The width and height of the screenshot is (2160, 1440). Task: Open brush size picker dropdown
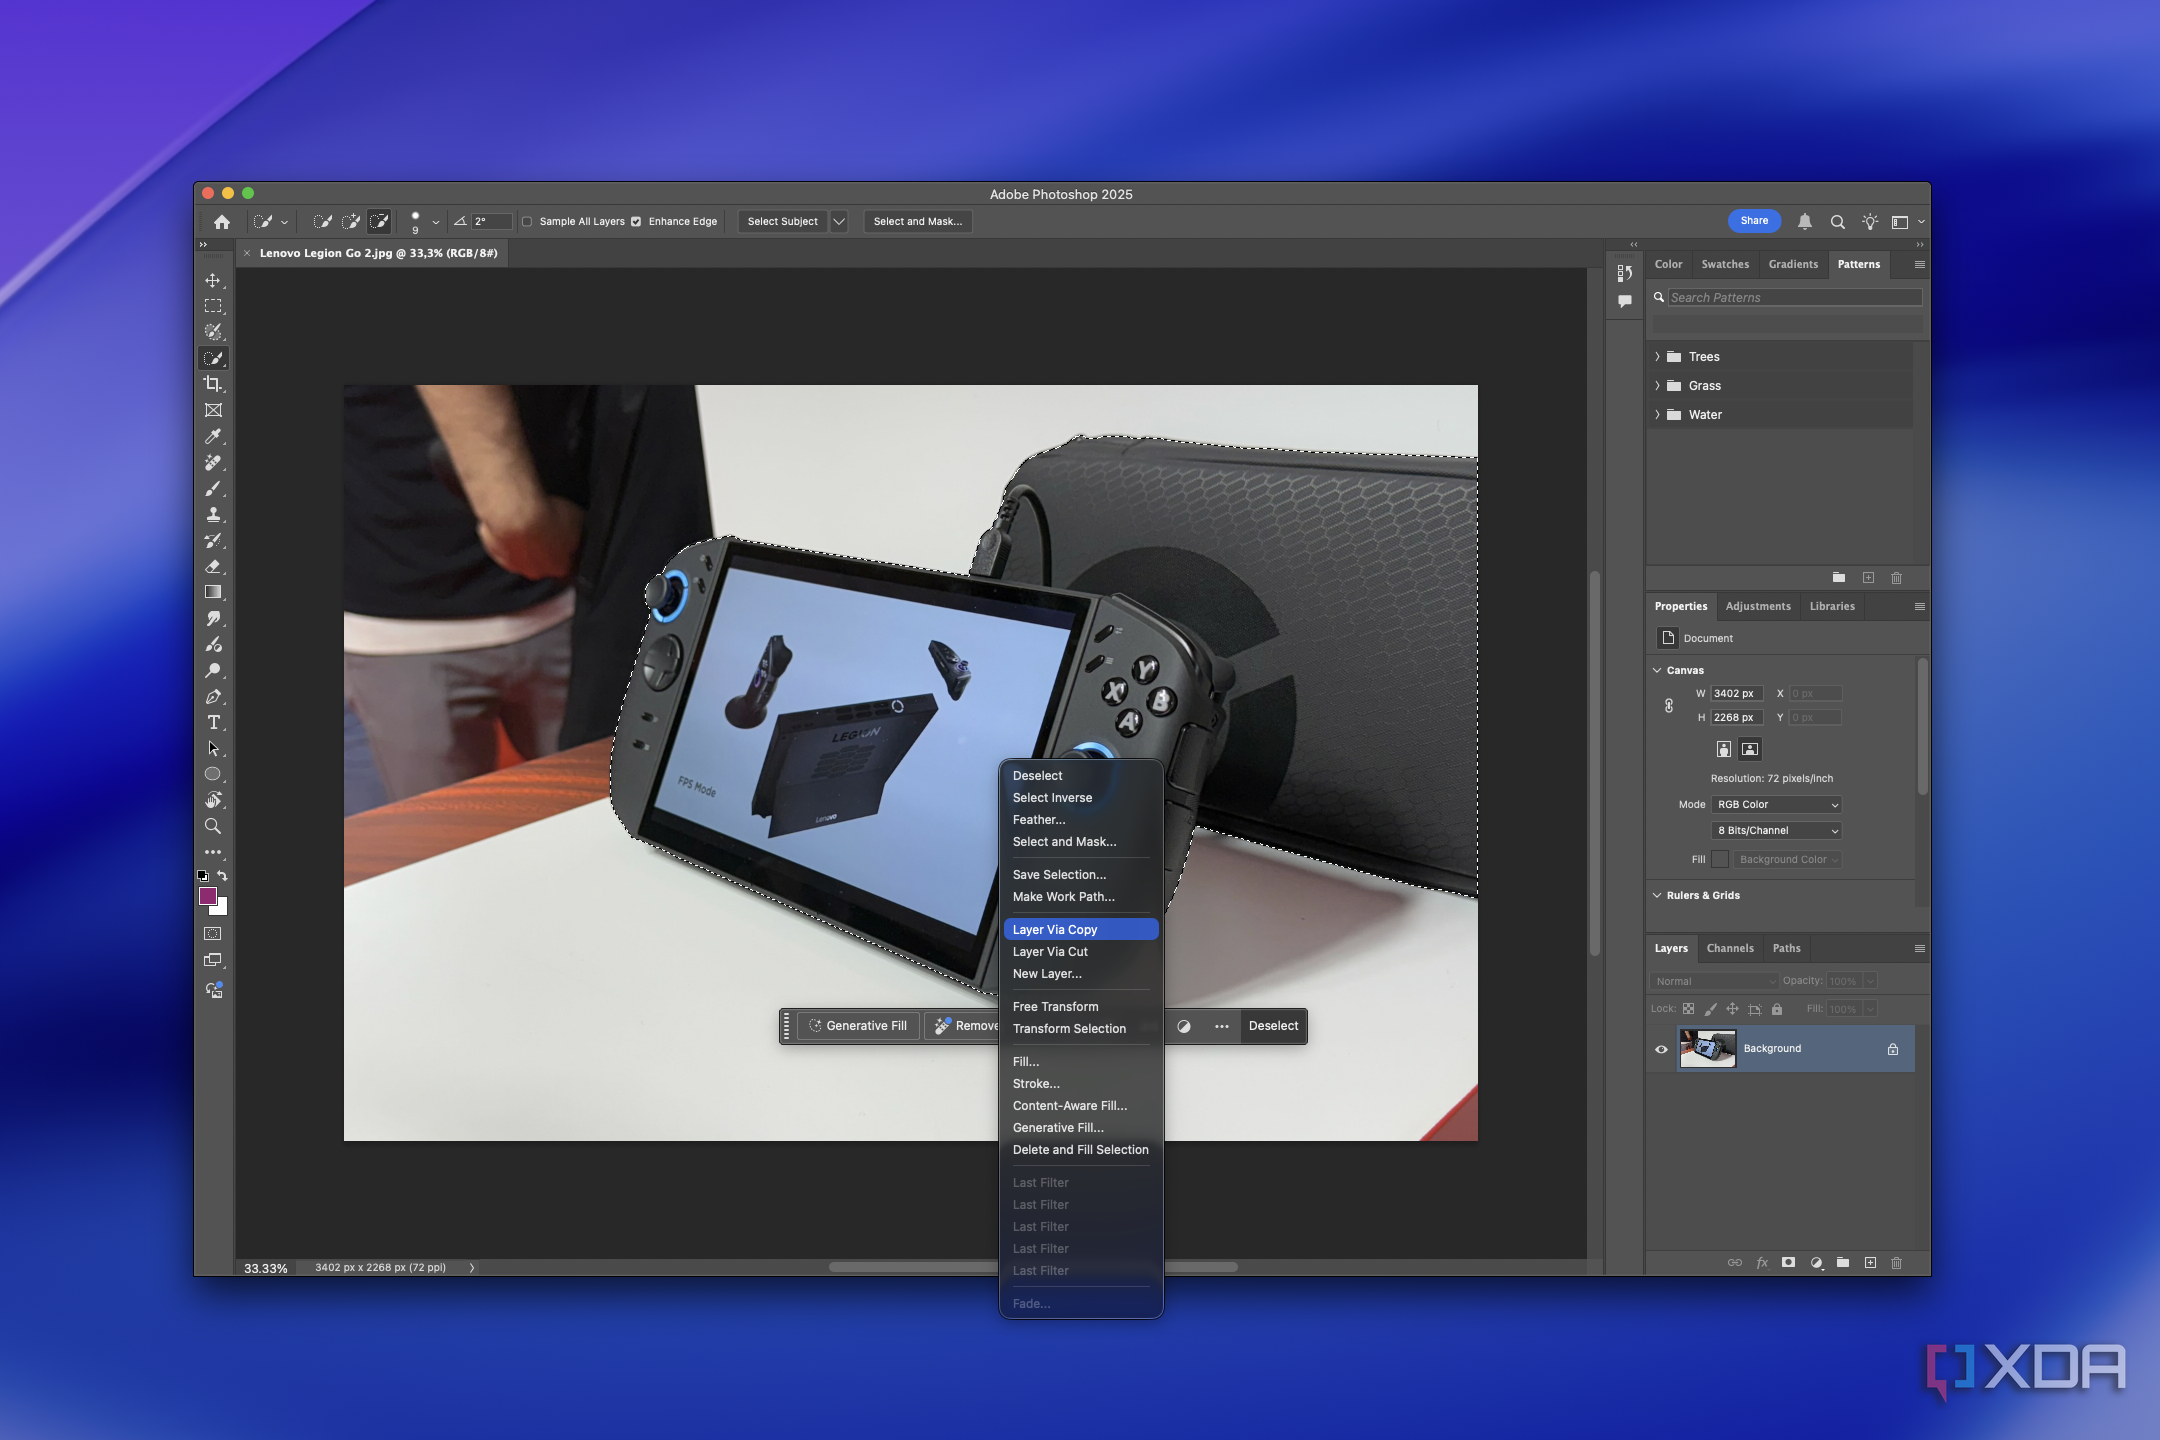coord(435,222)
